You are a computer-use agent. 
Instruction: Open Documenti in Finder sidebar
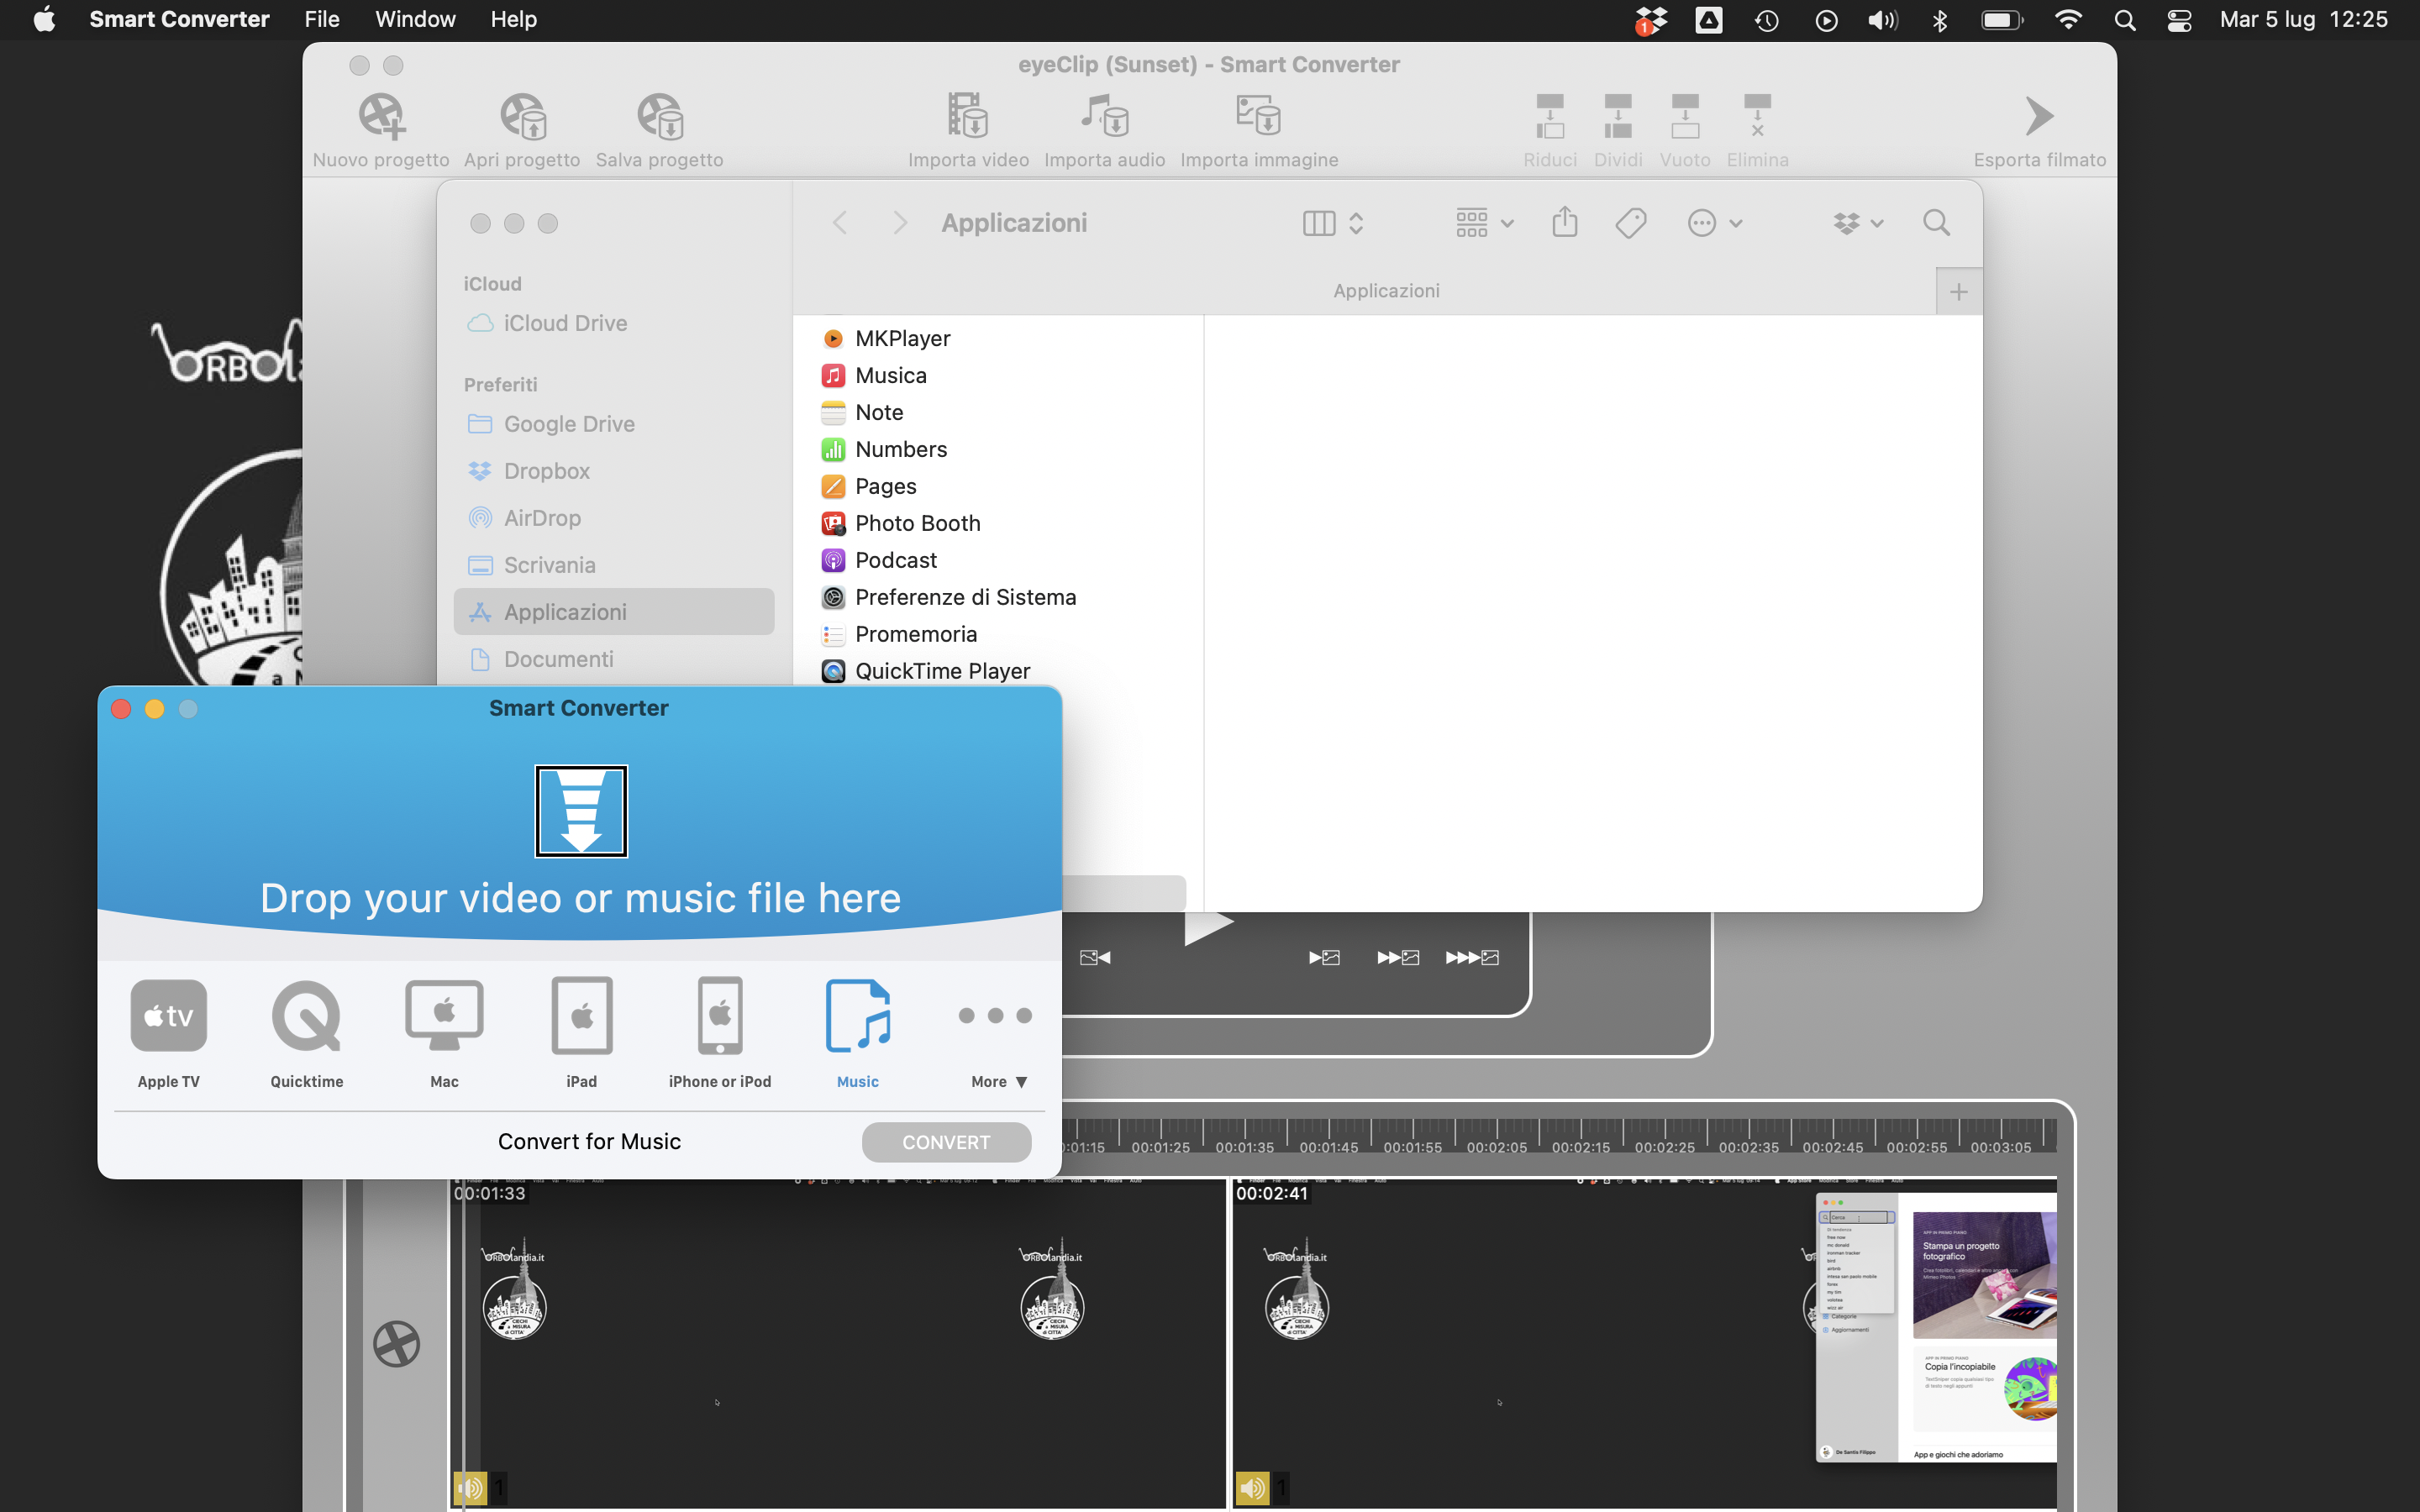click(x=613, y=659)
